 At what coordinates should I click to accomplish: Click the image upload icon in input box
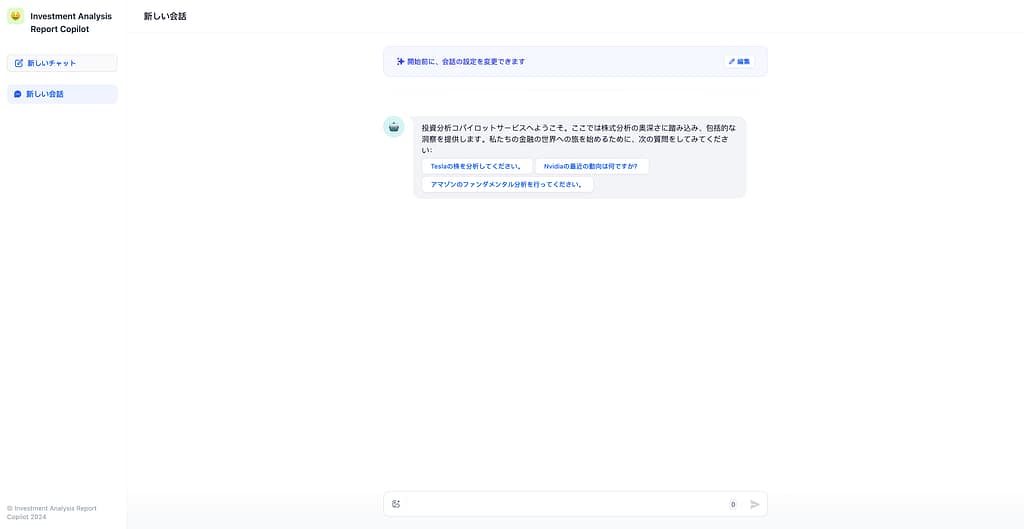[x=396, y=504]
